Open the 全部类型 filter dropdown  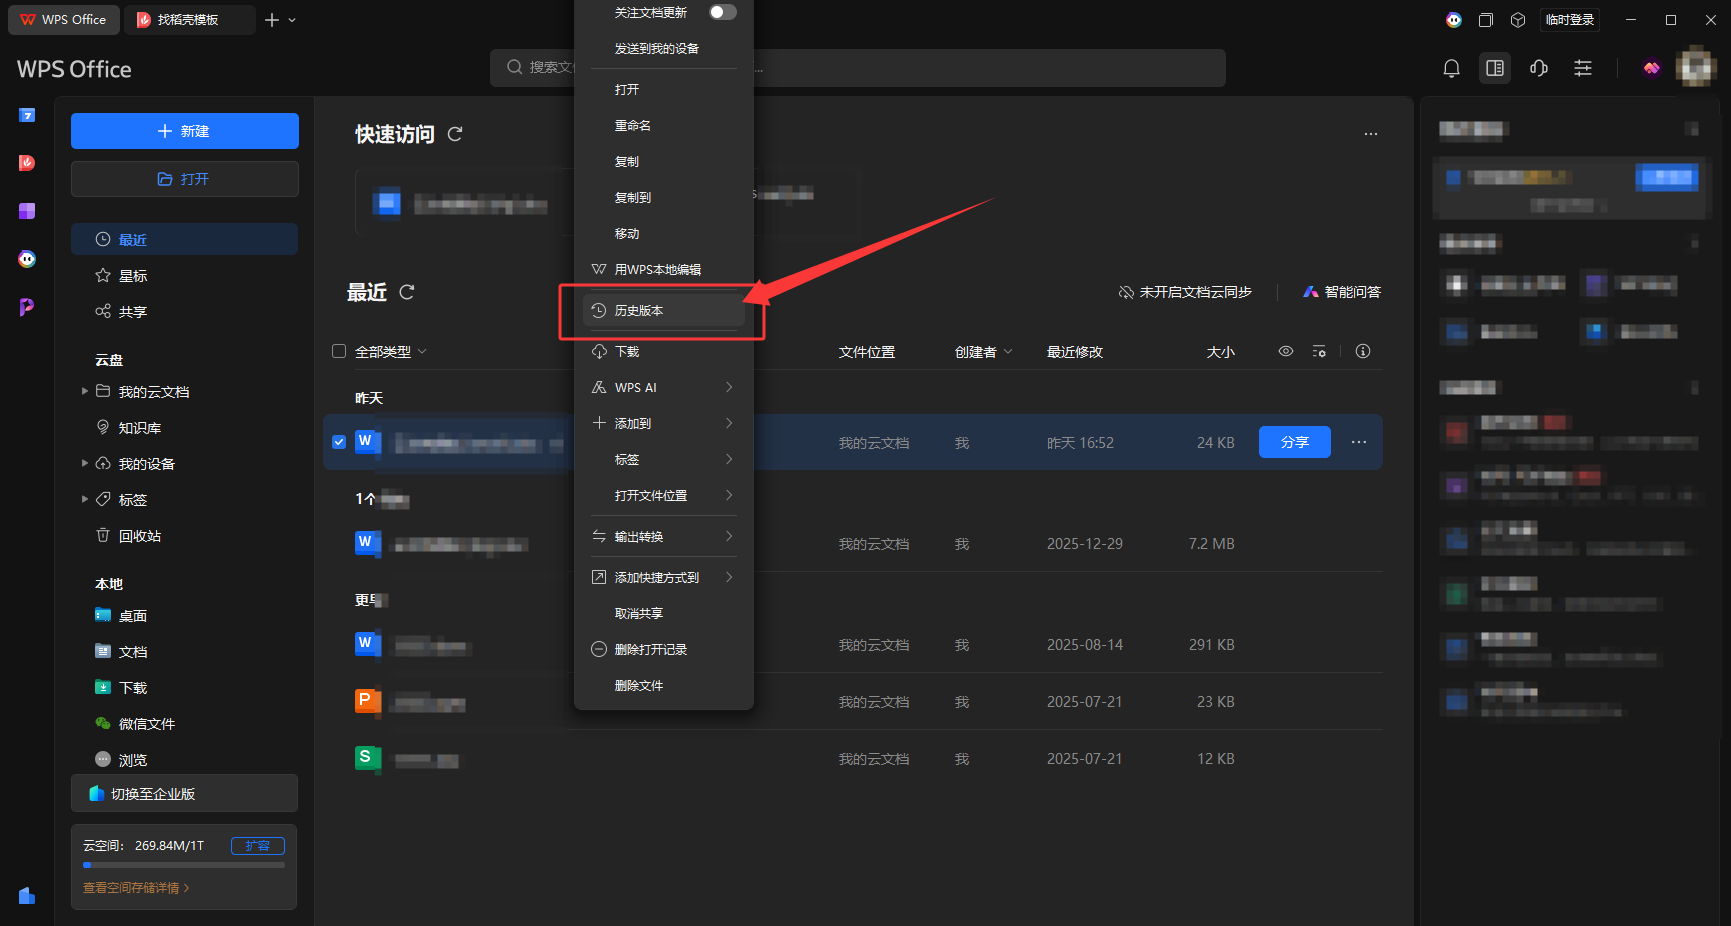391,352
